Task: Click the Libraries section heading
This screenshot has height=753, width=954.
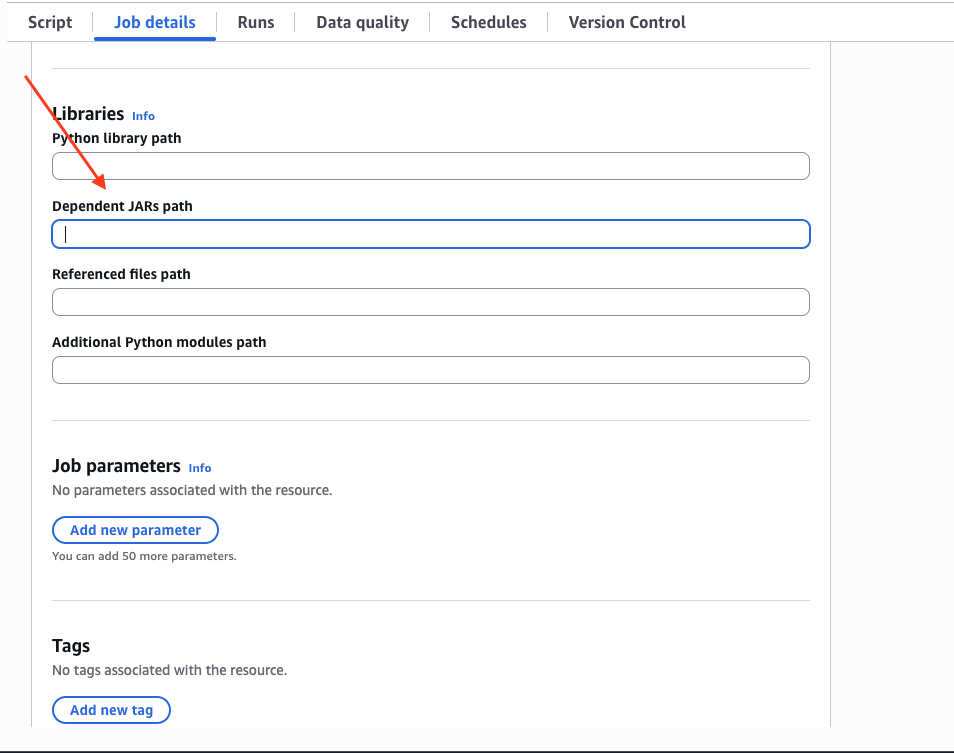Action: tap(87, 114)
